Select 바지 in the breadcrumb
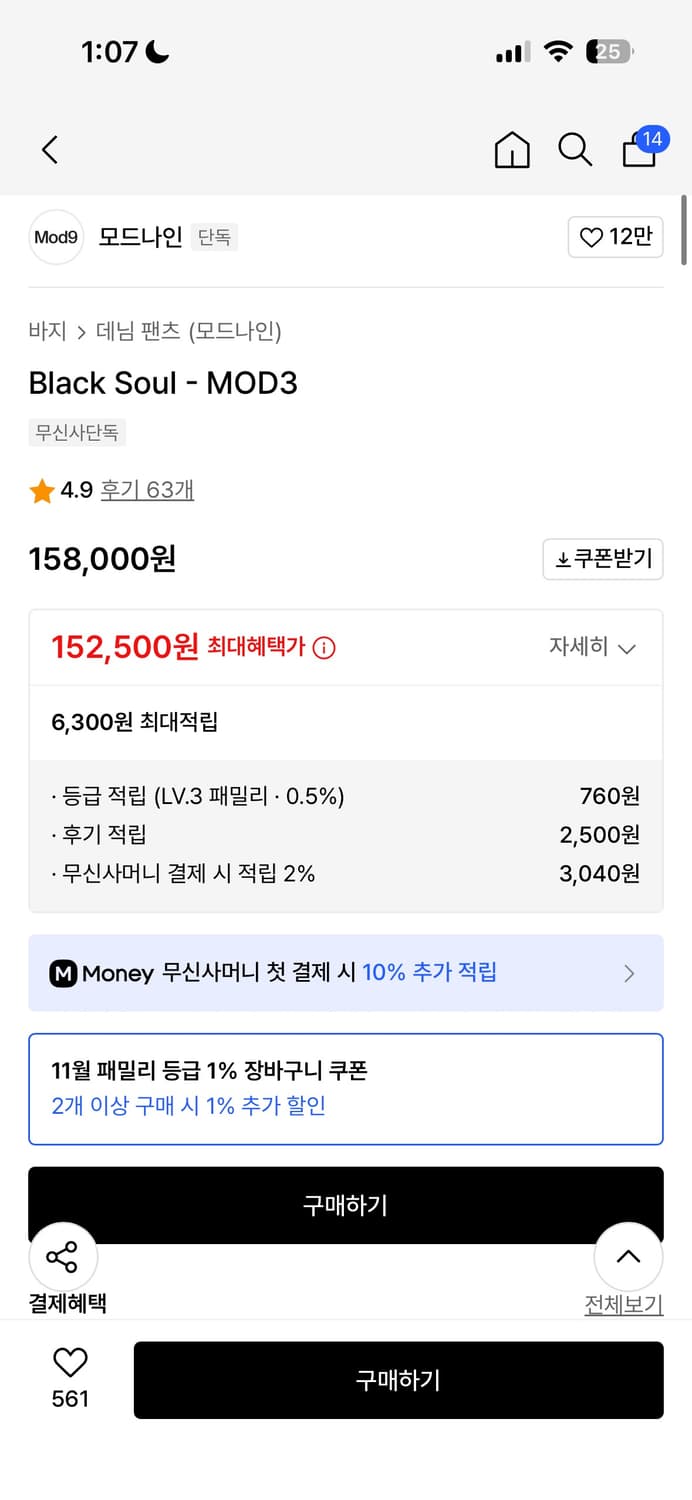The width and height of the screenshot is (692, 1500). coord(44,330)
